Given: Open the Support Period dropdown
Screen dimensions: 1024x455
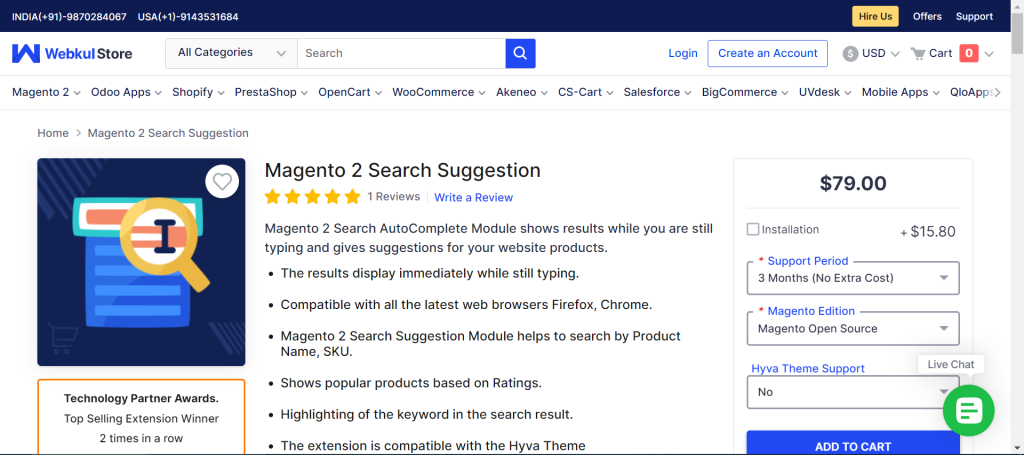Looking at the screenshot, I should click(x=853, y=278).
